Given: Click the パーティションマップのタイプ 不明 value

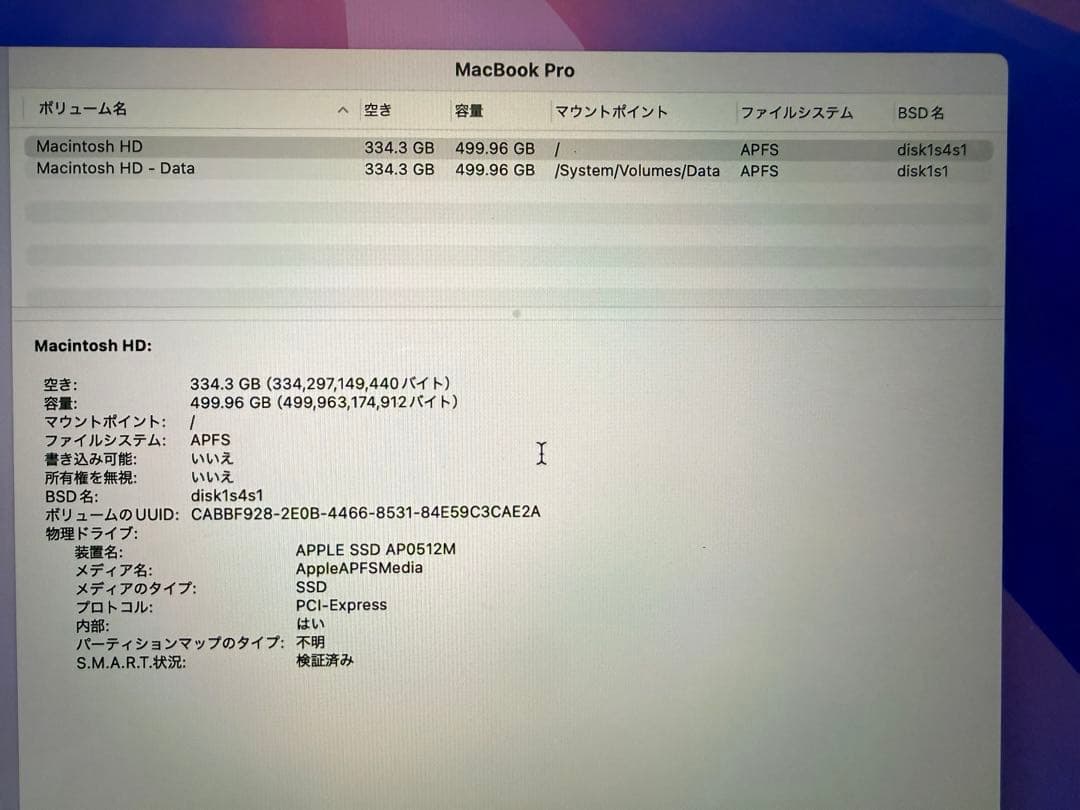Looking at the screenshot, I should click(x=310, y=642).
